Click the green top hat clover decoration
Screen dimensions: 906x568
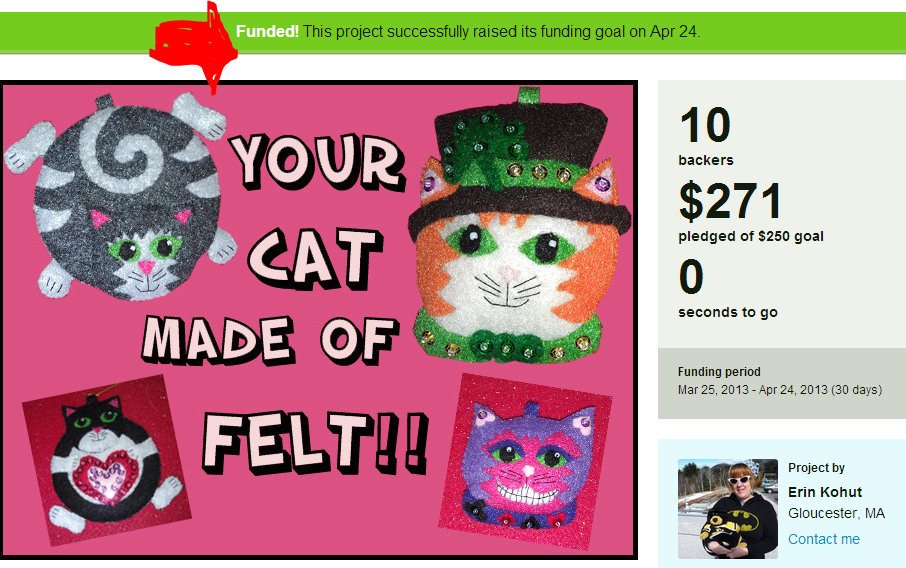(484, 144)
